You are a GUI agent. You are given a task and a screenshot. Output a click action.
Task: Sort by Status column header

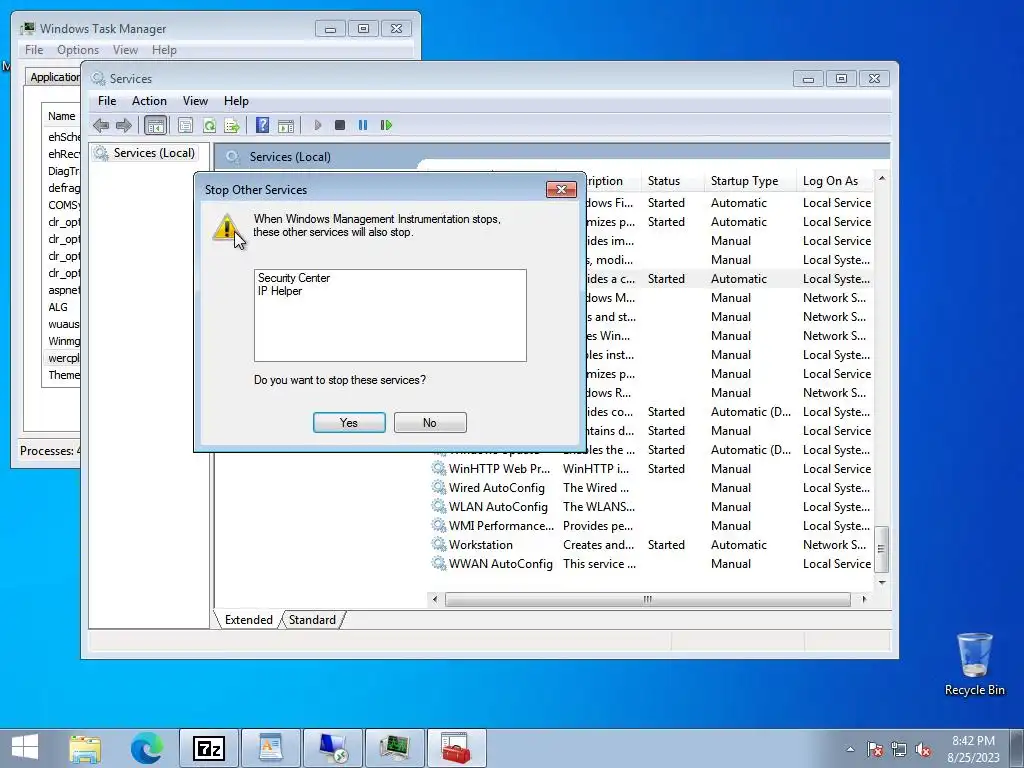pos(673,181)
